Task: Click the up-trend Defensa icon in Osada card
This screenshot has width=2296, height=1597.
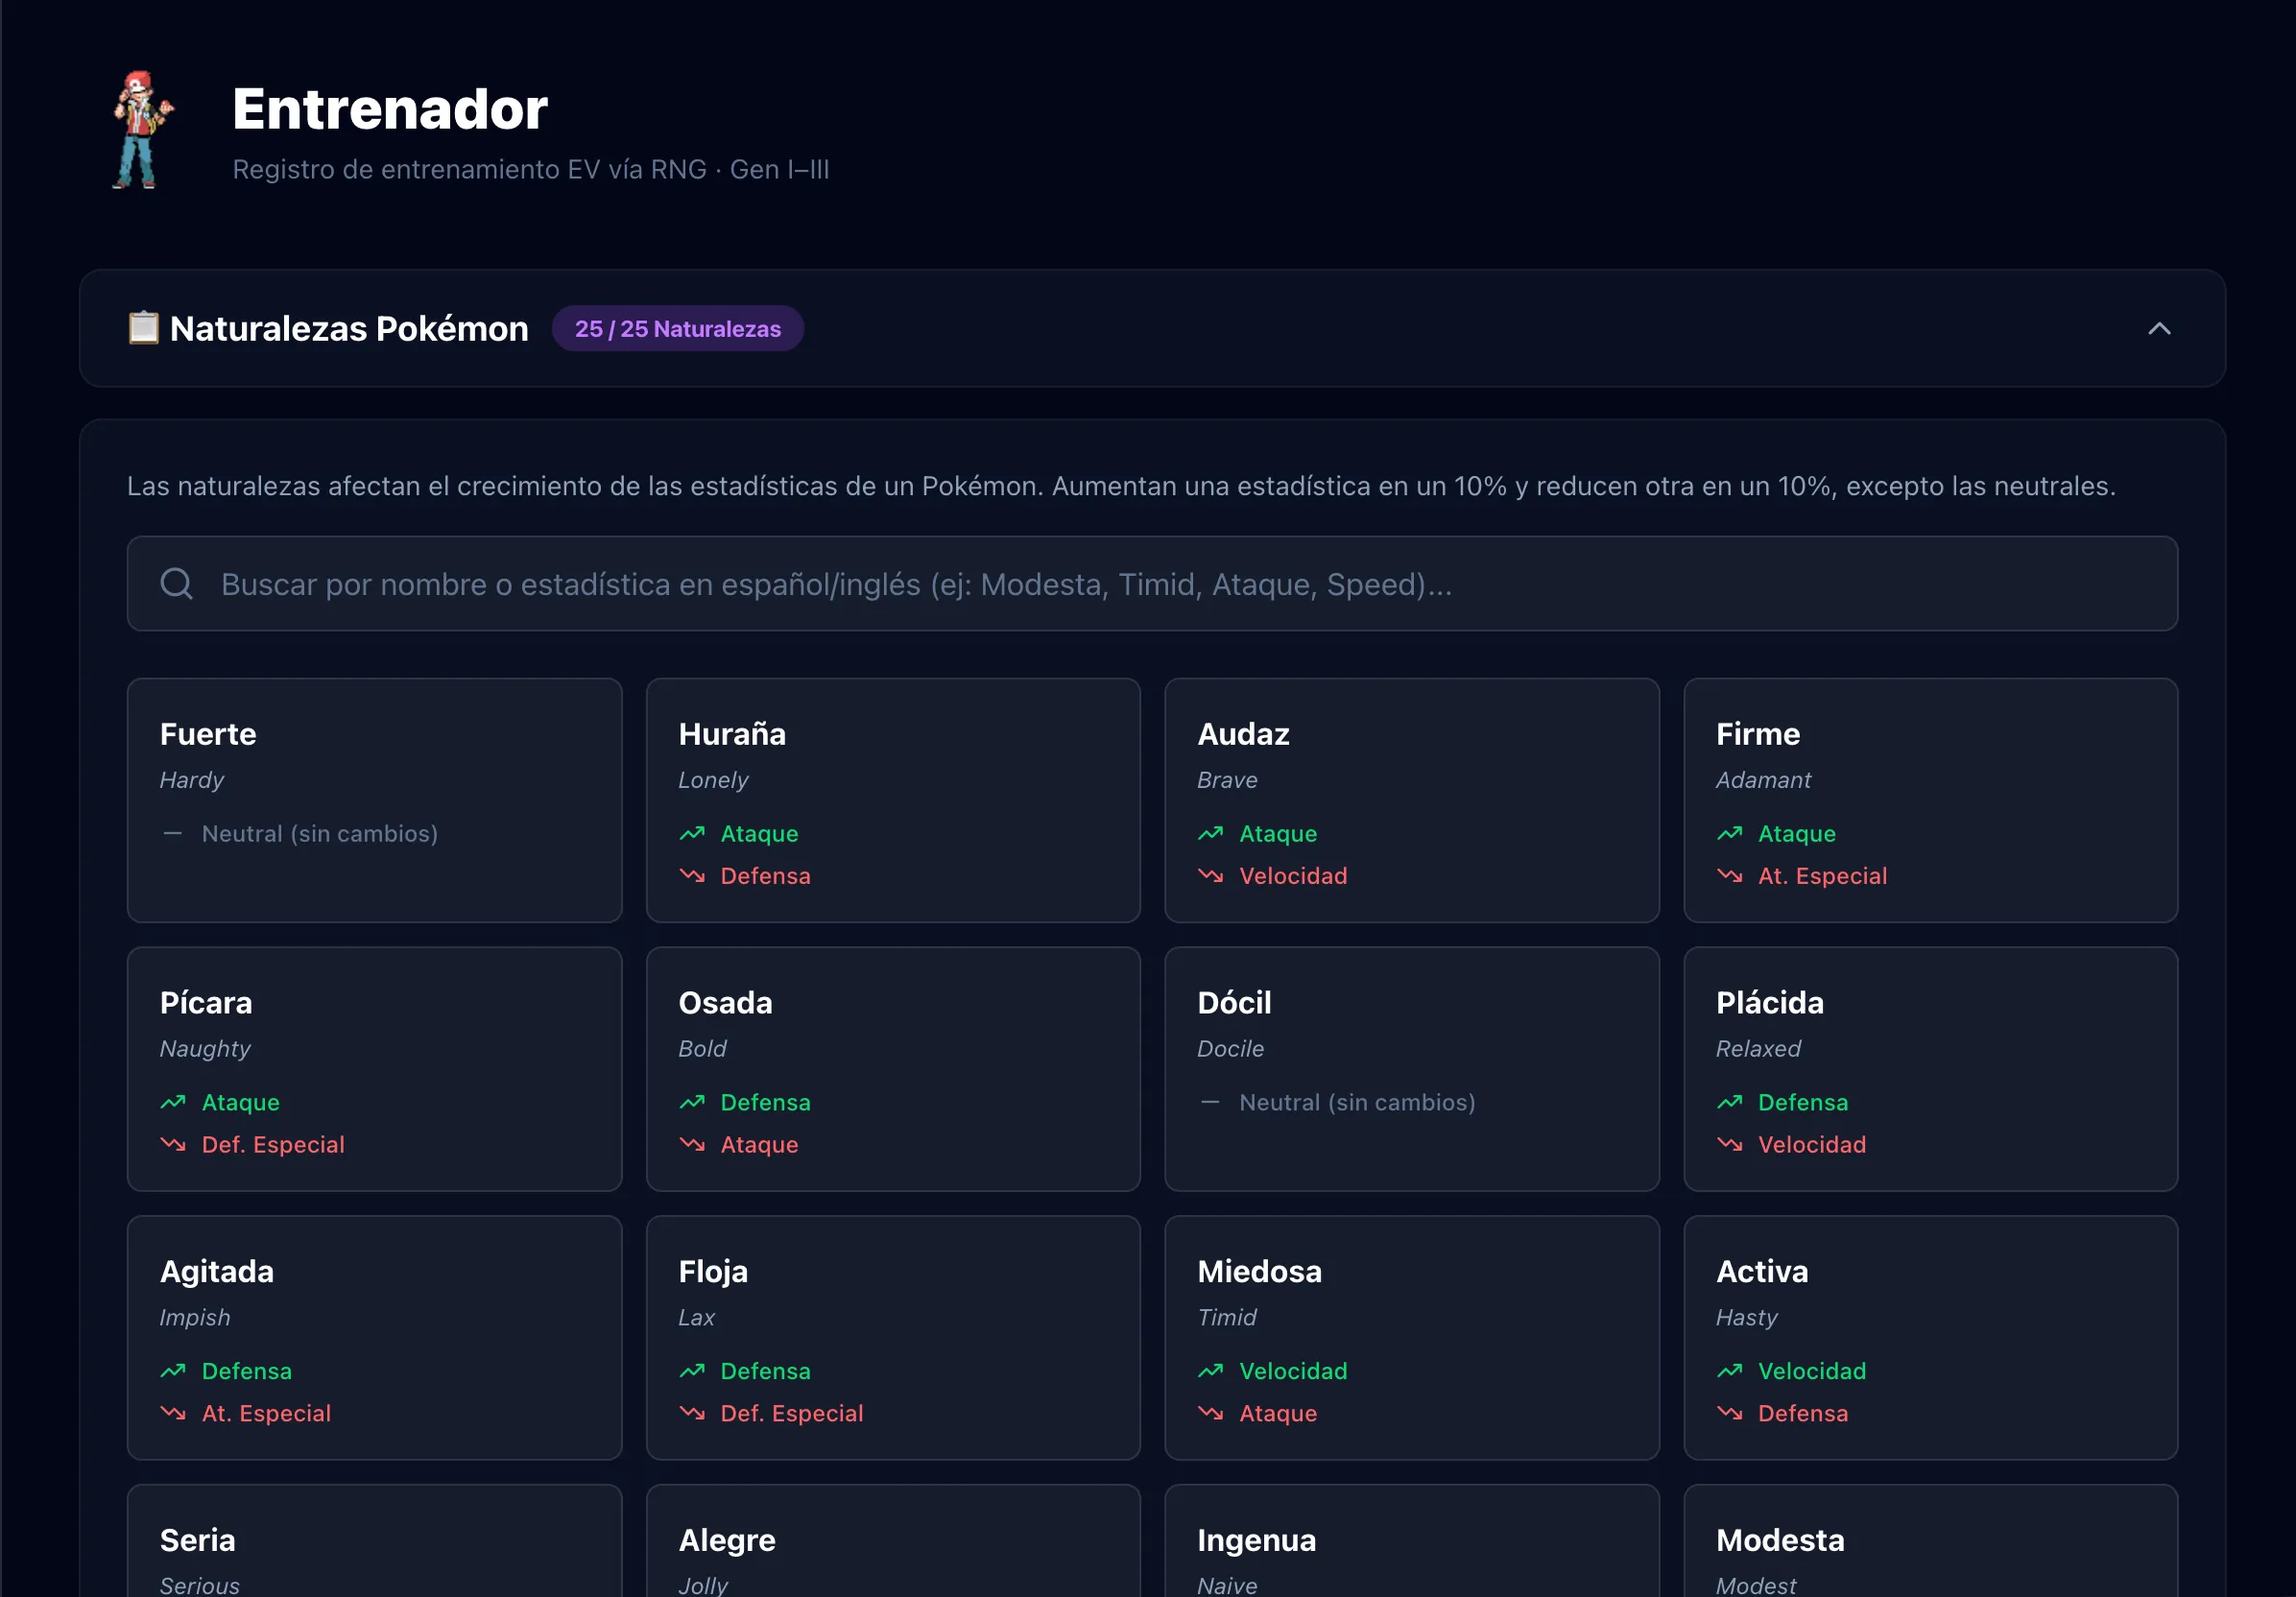Action: point(692,1102)
